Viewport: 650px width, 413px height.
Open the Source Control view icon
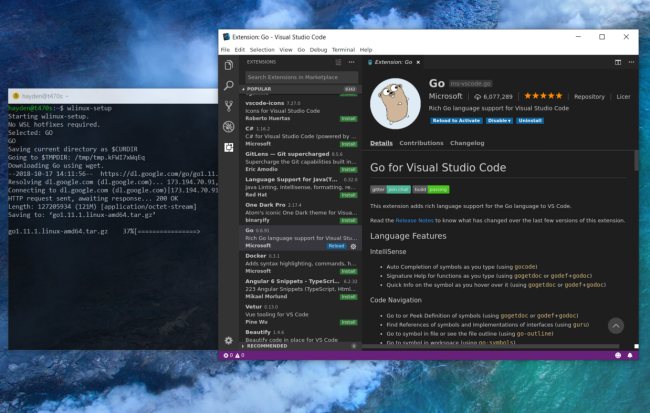229,106
